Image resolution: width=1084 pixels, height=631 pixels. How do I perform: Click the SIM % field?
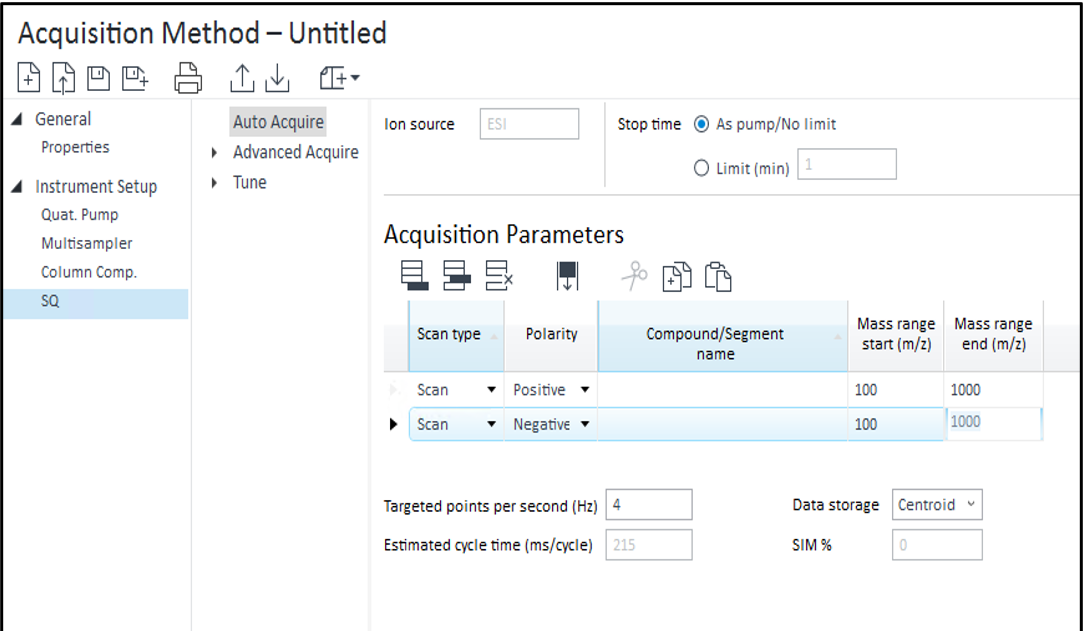coord(937,545)
